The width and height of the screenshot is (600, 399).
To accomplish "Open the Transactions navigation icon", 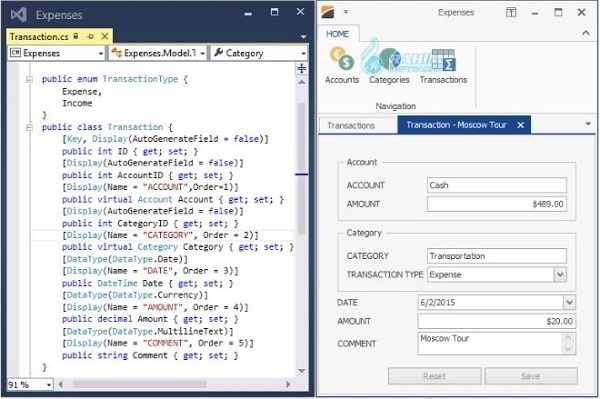I will 443,65.
